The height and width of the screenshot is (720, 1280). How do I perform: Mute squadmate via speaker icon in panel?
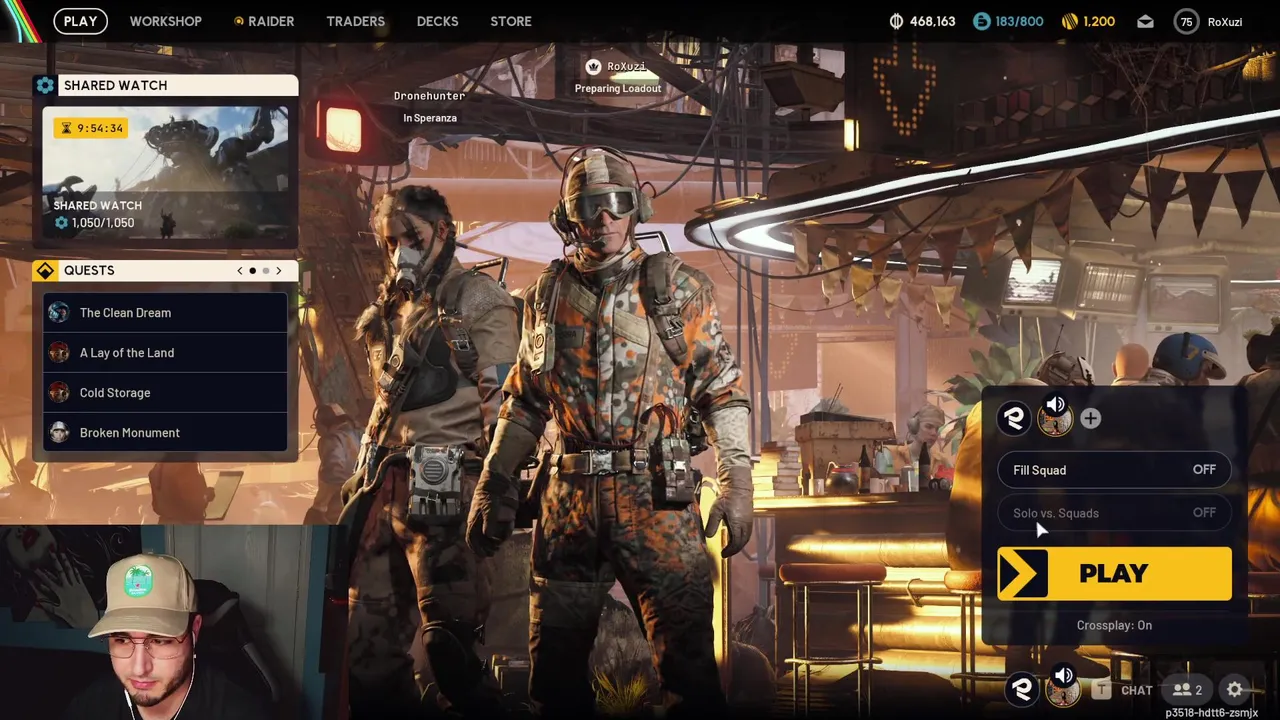(x=1055, y=405)
